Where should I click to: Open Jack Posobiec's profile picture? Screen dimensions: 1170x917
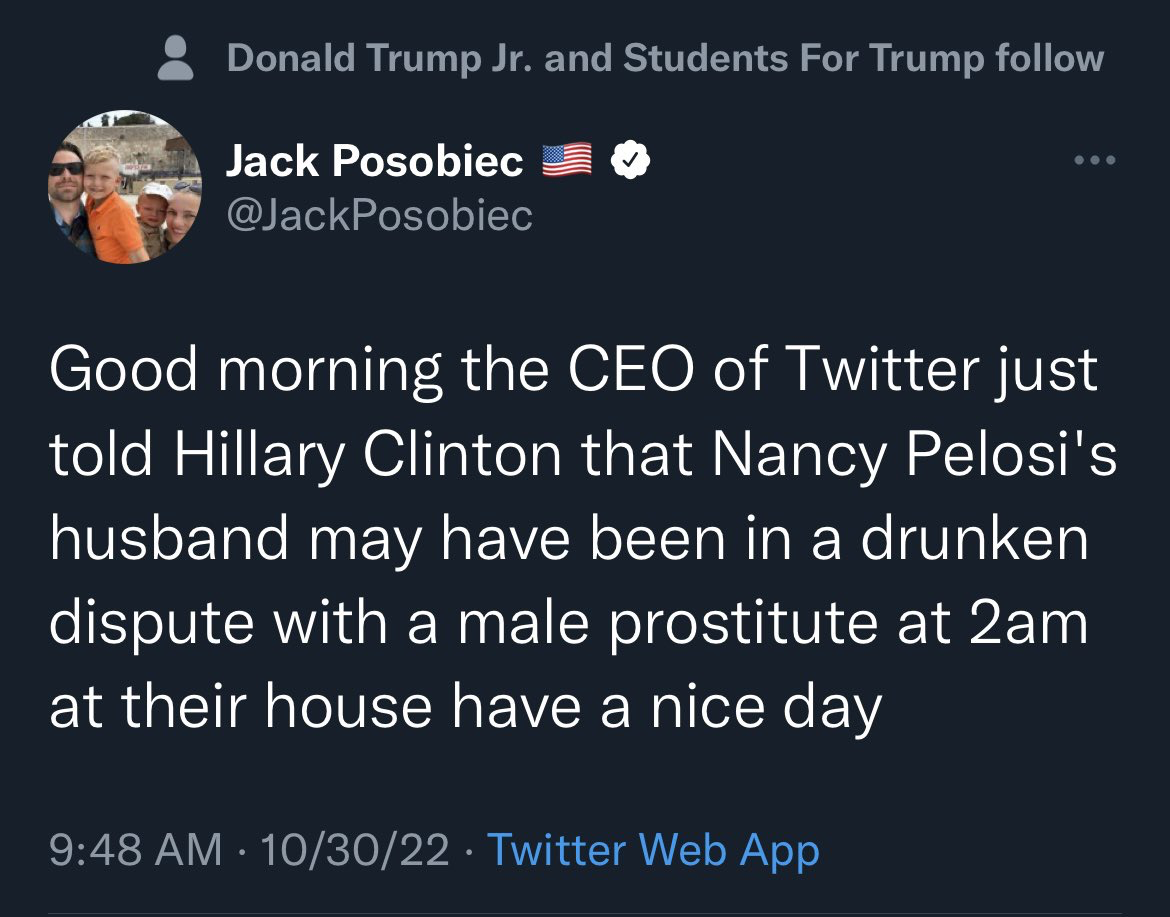coord(125,187)
